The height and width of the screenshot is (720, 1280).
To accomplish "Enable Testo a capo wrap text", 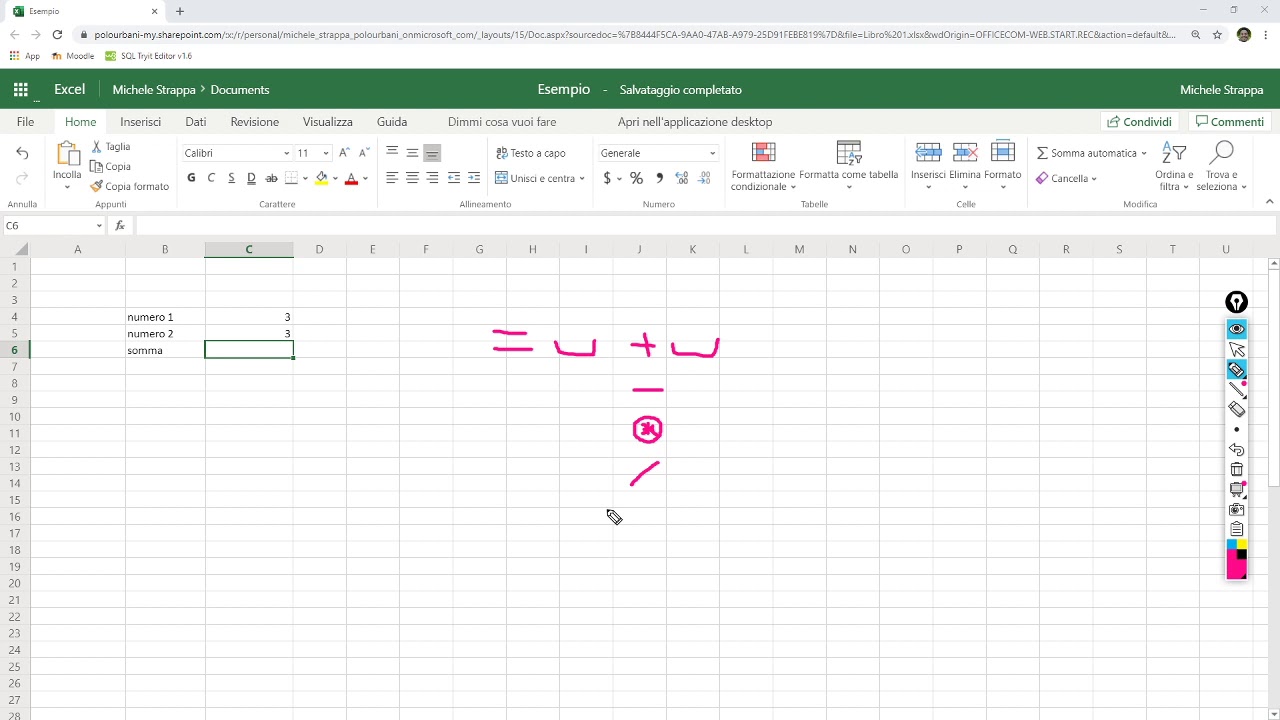I will point(531,153).
